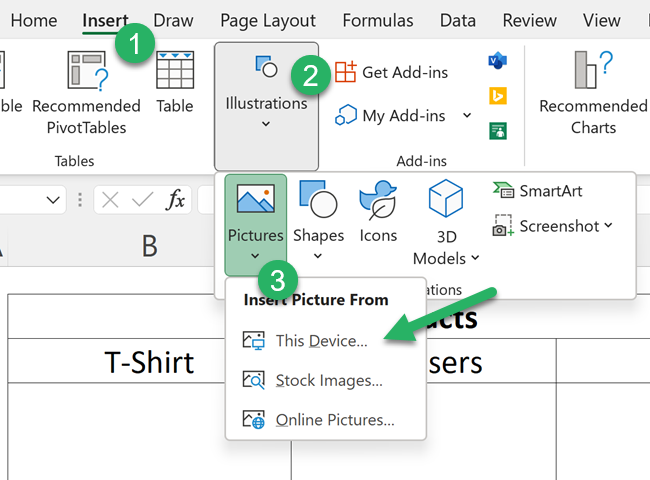Image resolution: width=650 pixels, height=480 pixels.
Task: Open Get Add-ins store
Action: 391,72
